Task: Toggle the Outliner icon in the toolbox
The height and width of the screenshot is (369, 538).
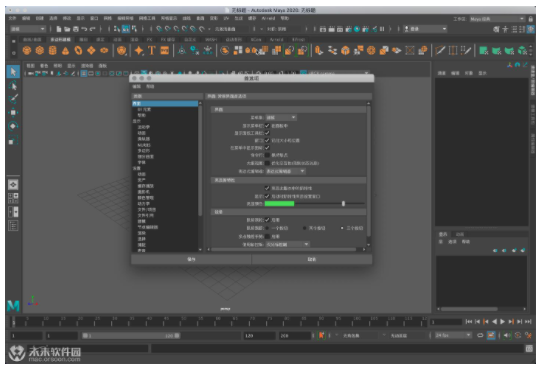Action: pos(13,226)
